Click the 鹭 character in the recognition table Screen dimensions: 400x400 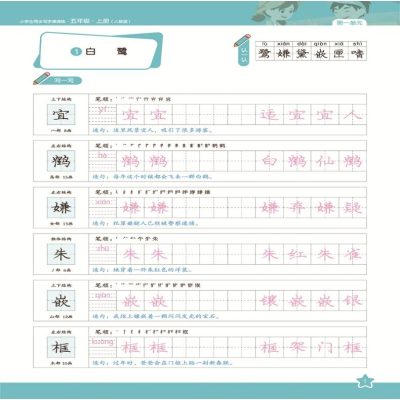(264, 53)
